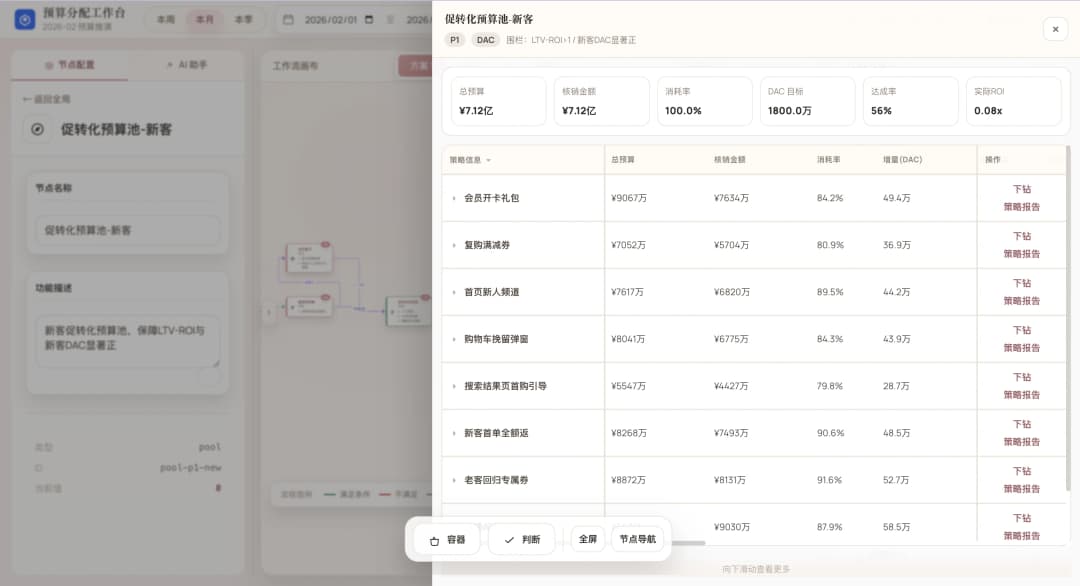Expand the 会员开卡礼包 strategy row
The width and height of the screenshot is (1080, 586).
(x=452, y=198)
